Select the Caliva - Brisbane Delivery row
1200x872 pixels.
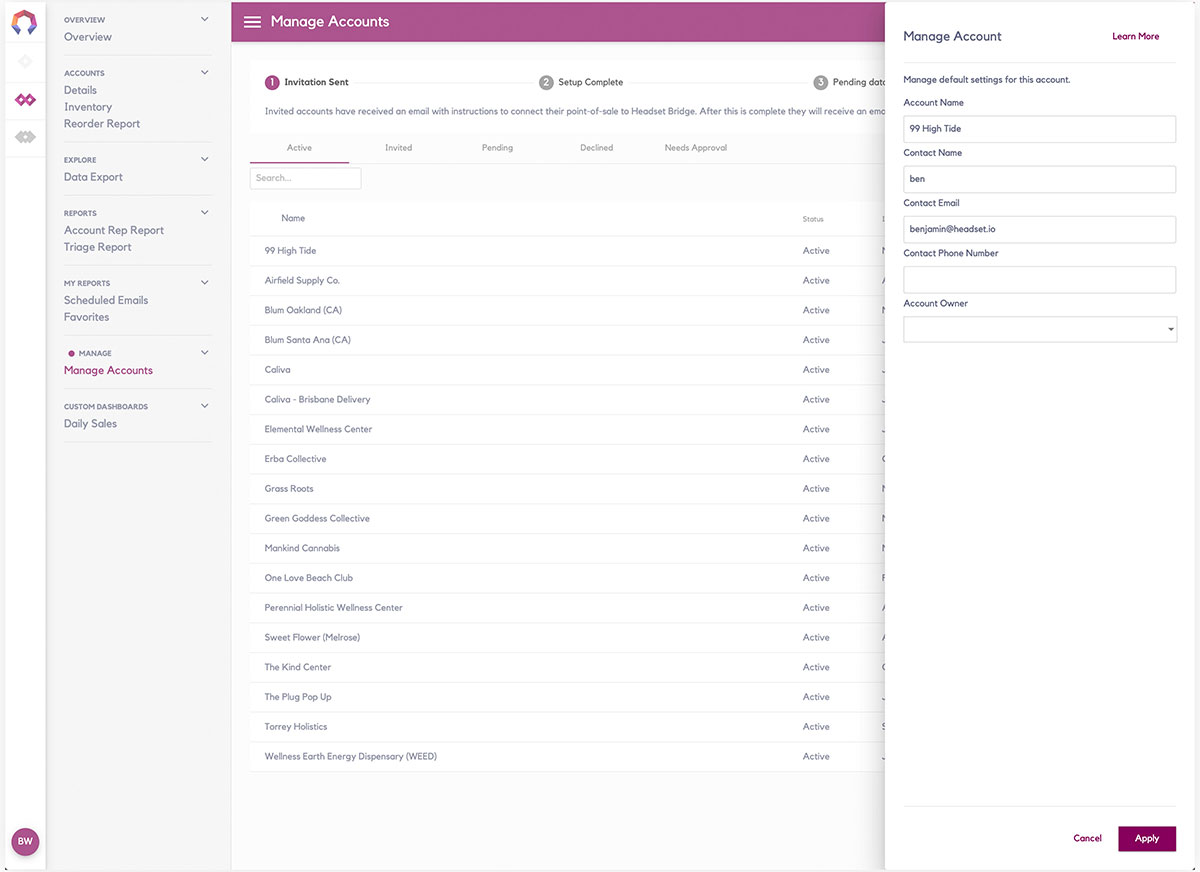click(x=567, y=400)
